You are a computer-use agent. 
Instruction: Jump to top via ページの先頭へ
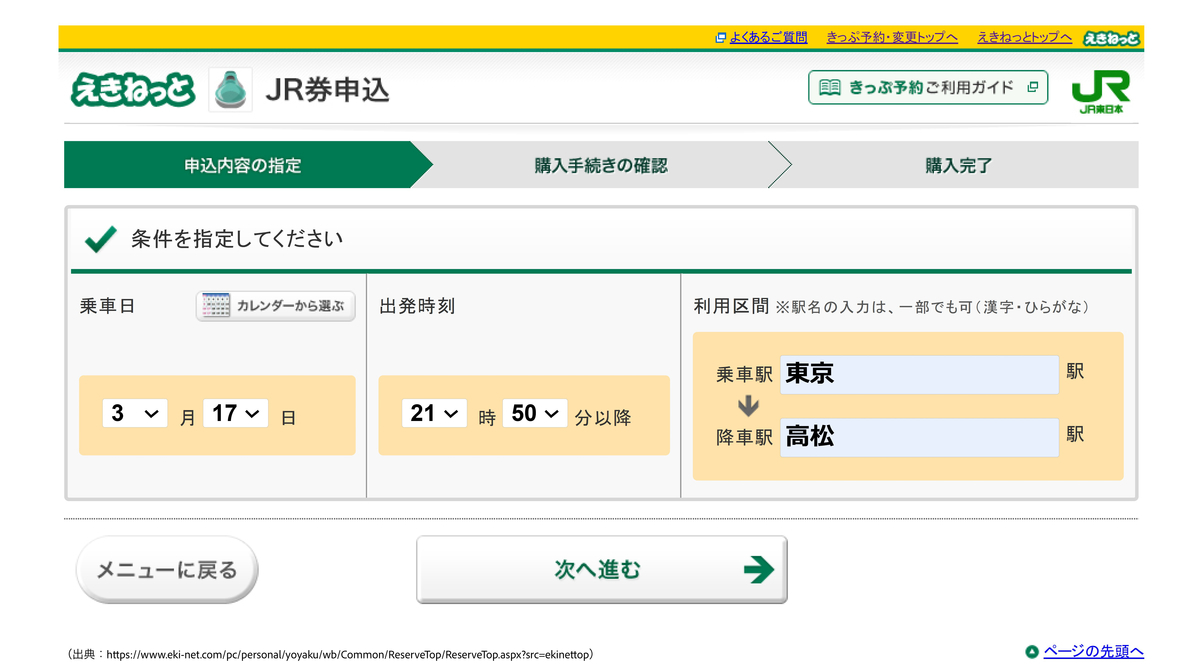(1093, 652)
